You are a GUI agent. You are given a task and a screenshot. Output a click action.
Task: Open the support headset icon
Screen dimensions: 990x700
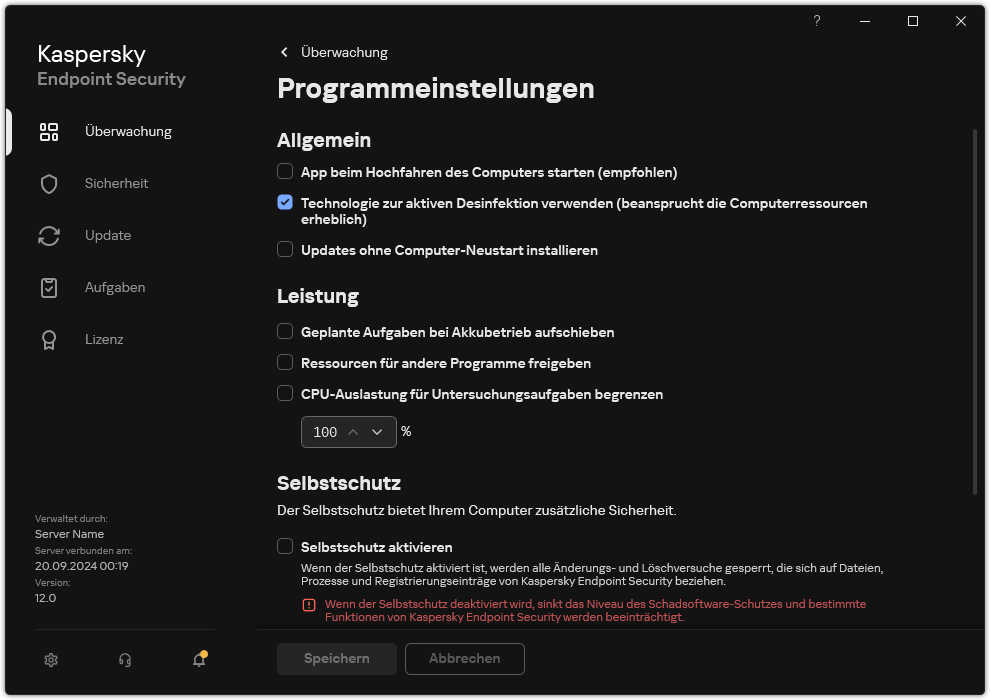[x=124, y=660]
